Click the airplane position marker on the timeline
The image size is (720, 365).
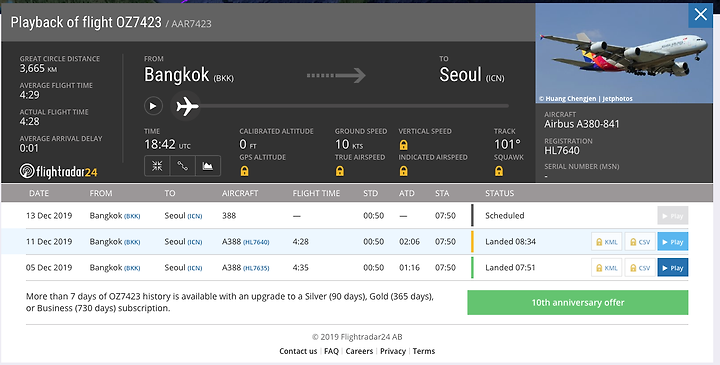186,106
